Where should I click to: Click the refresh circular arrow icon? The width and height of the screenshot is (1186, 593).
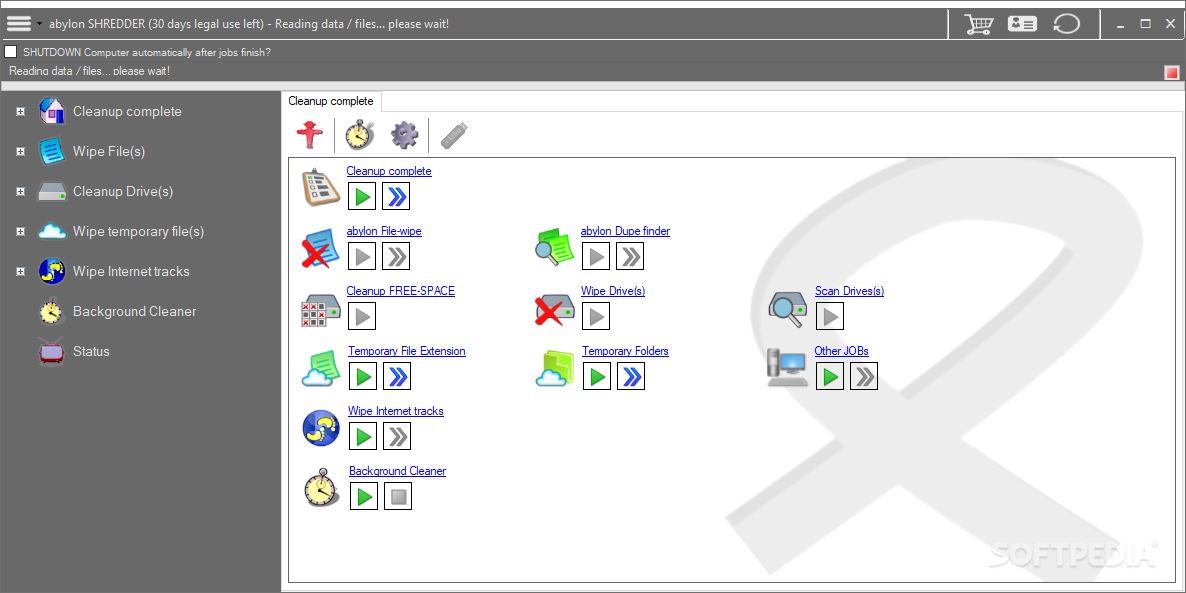pyautogui.click(x=1066, y=23)
